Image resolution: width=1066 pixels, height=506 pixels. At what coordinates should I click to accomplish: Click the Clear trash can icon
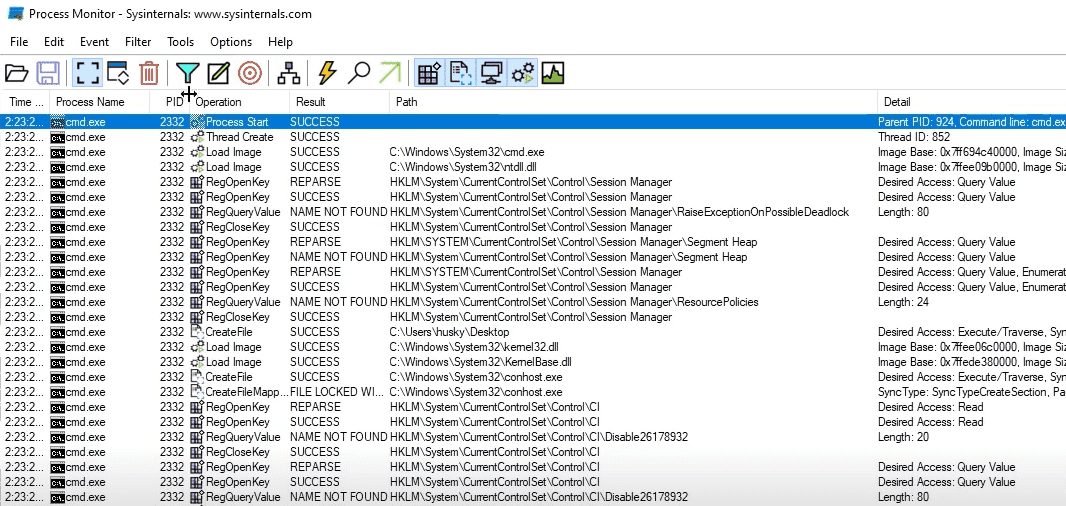(149, 73)
